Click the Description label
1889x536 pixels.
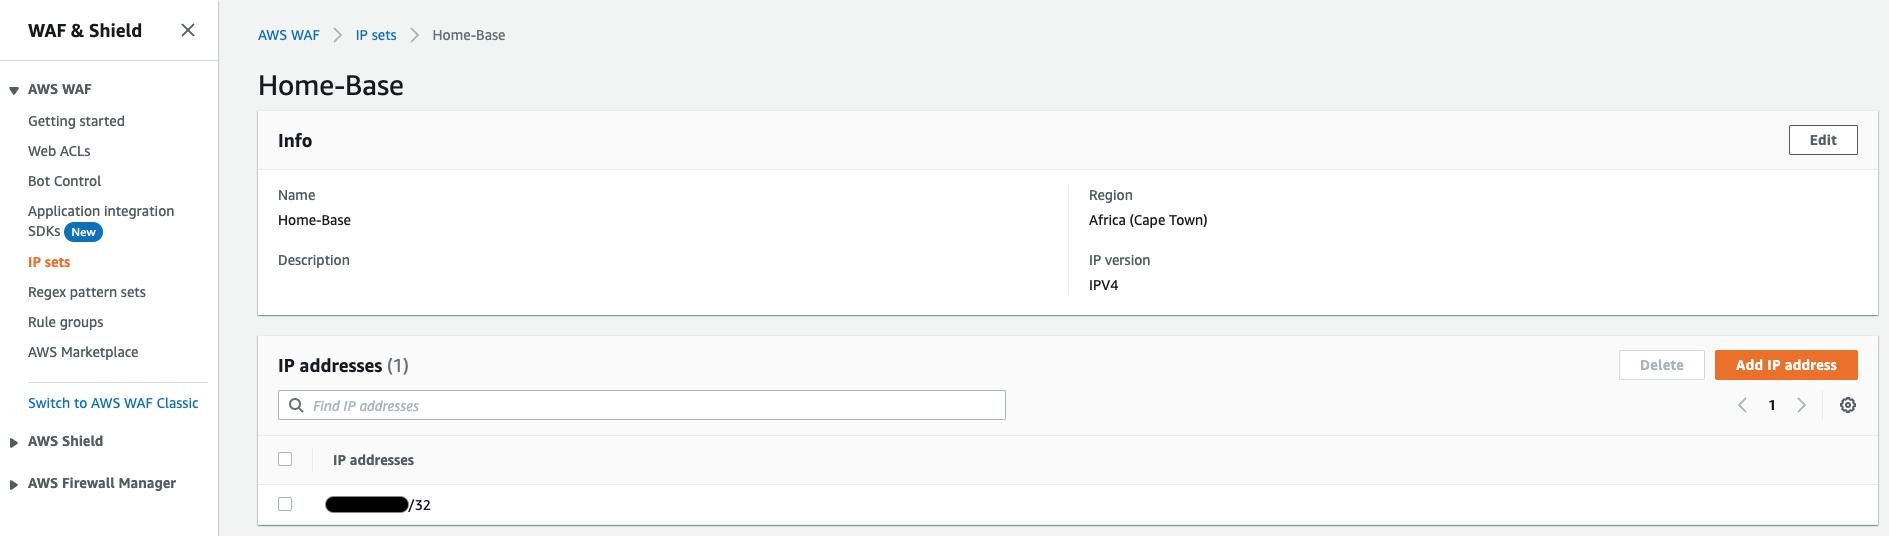[x=314, y=260]
